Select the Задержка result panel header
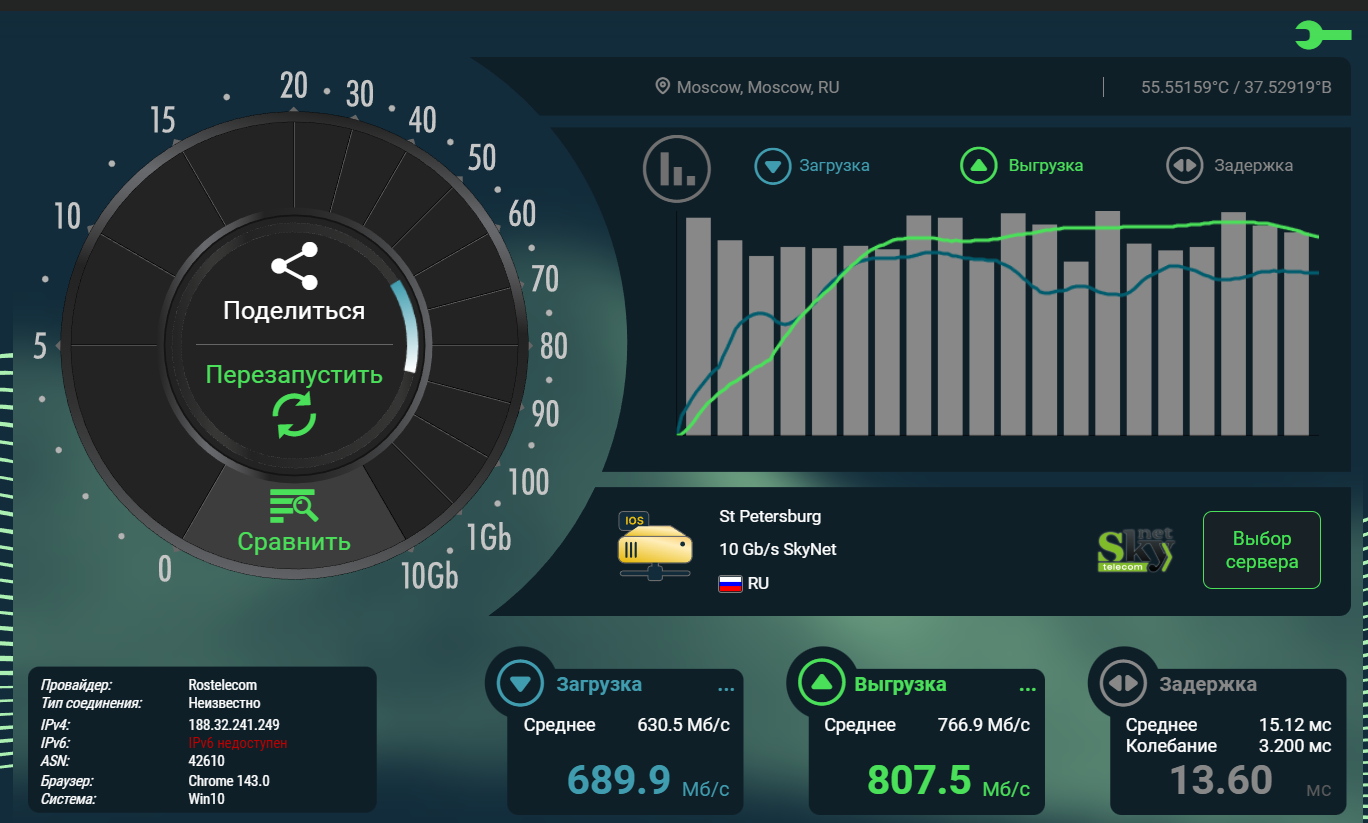This screenshot has width=1368, height=823. [x=1207, y=685]
